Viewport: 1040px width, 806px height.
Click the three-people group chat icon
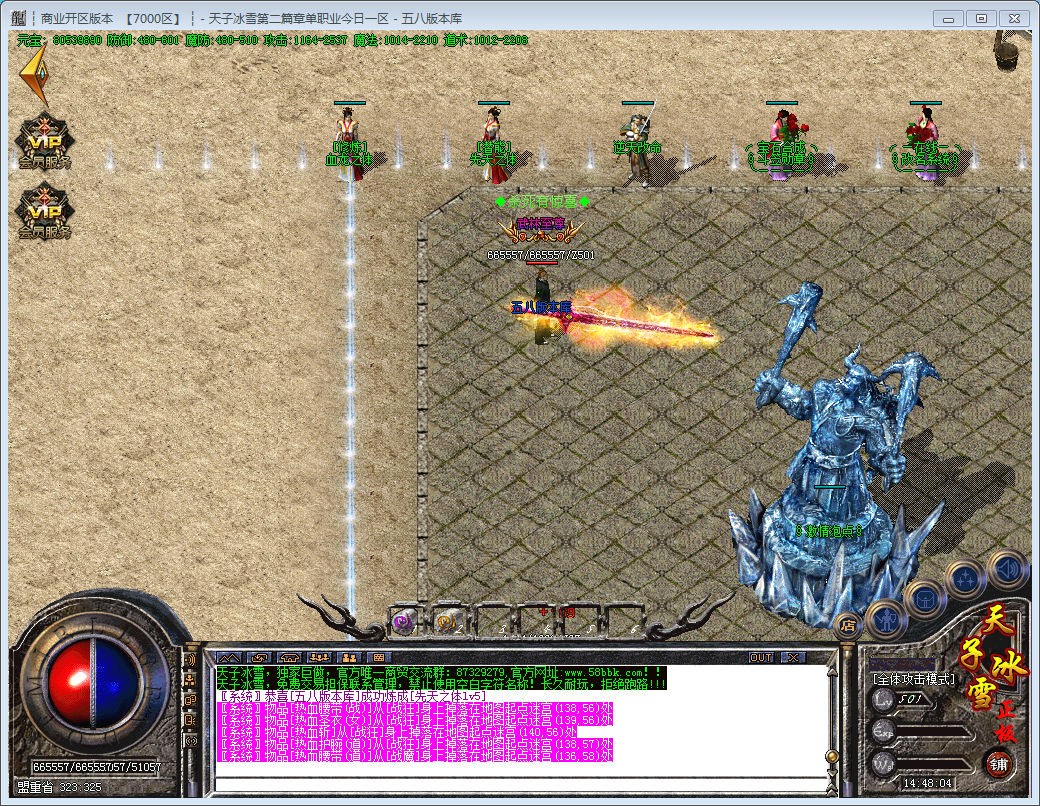pyautogui.click(x=319, y=657)
